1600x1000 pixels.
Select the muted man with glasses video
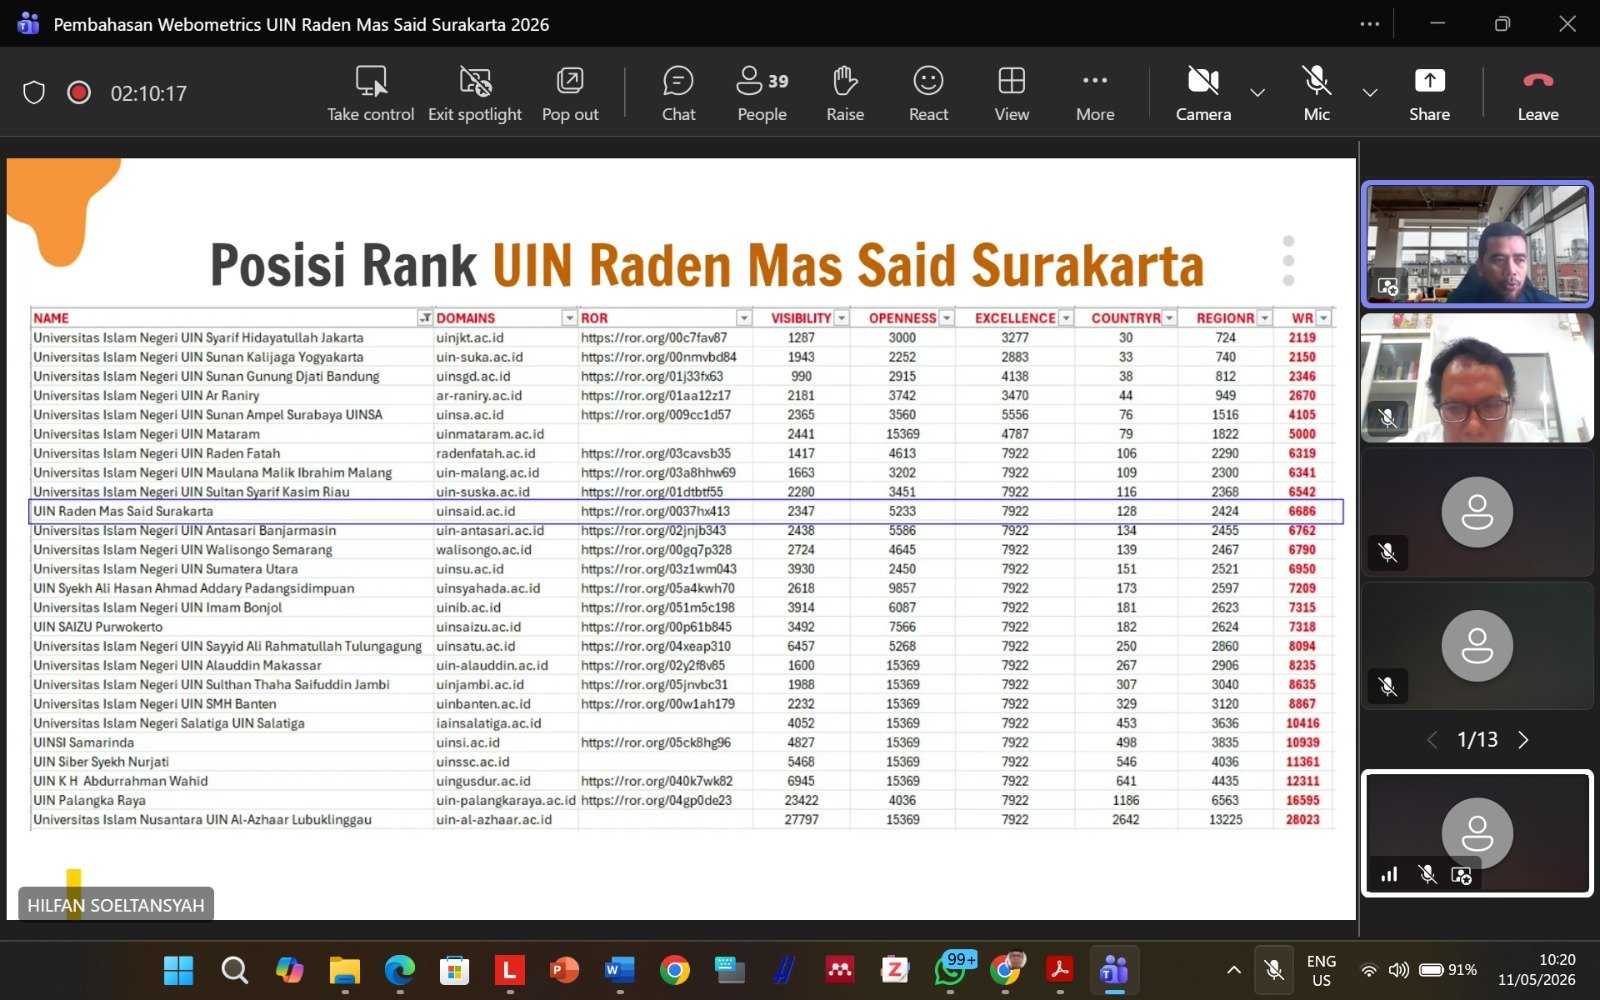point(1477,378)
